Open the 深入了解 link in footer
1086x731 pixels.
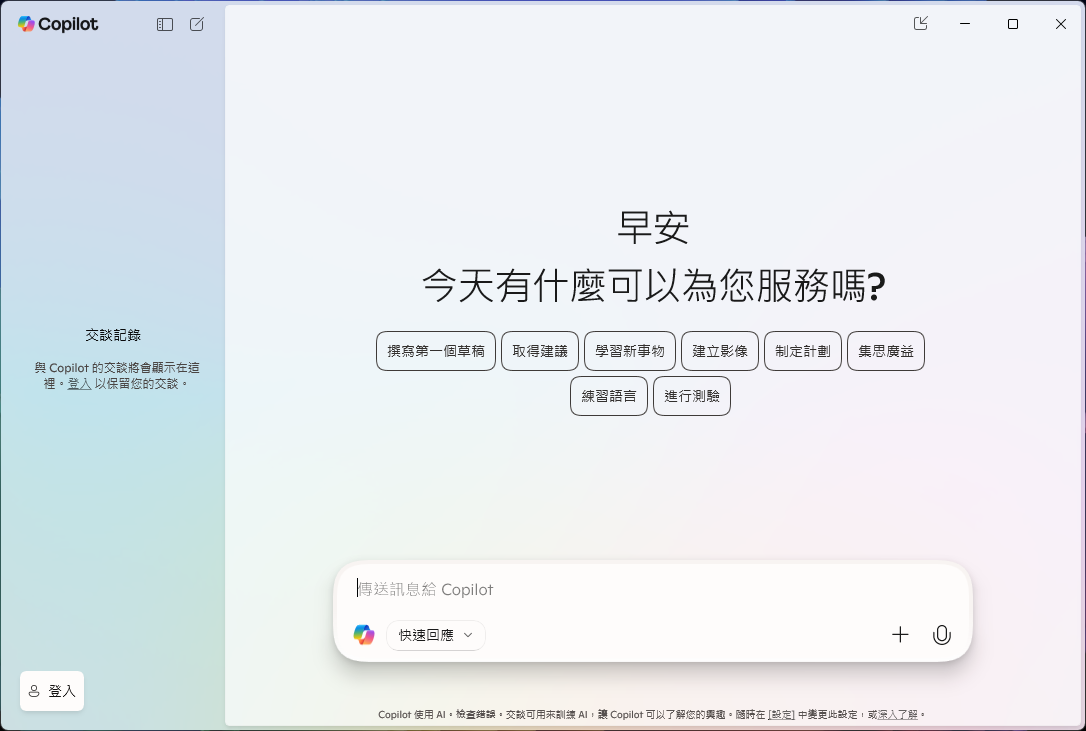click(898, 714)
